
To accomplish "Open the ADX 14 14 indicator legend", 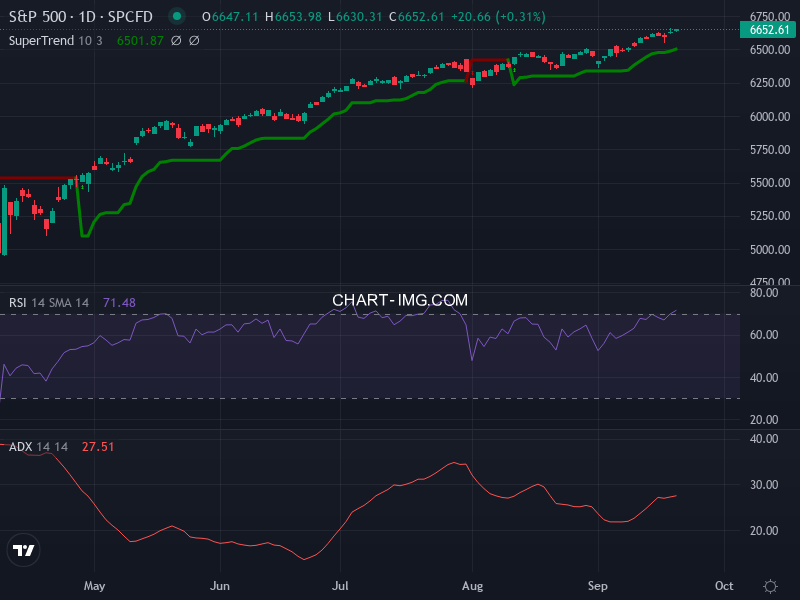I will click(38, 447).
